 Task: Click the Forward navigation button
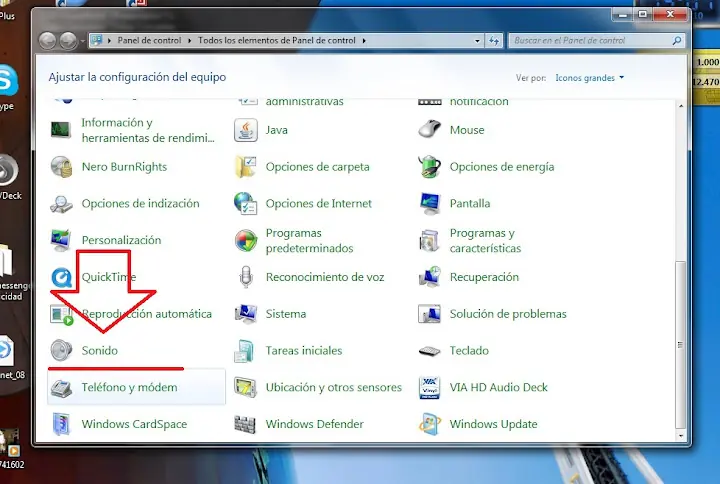(68, 41)
